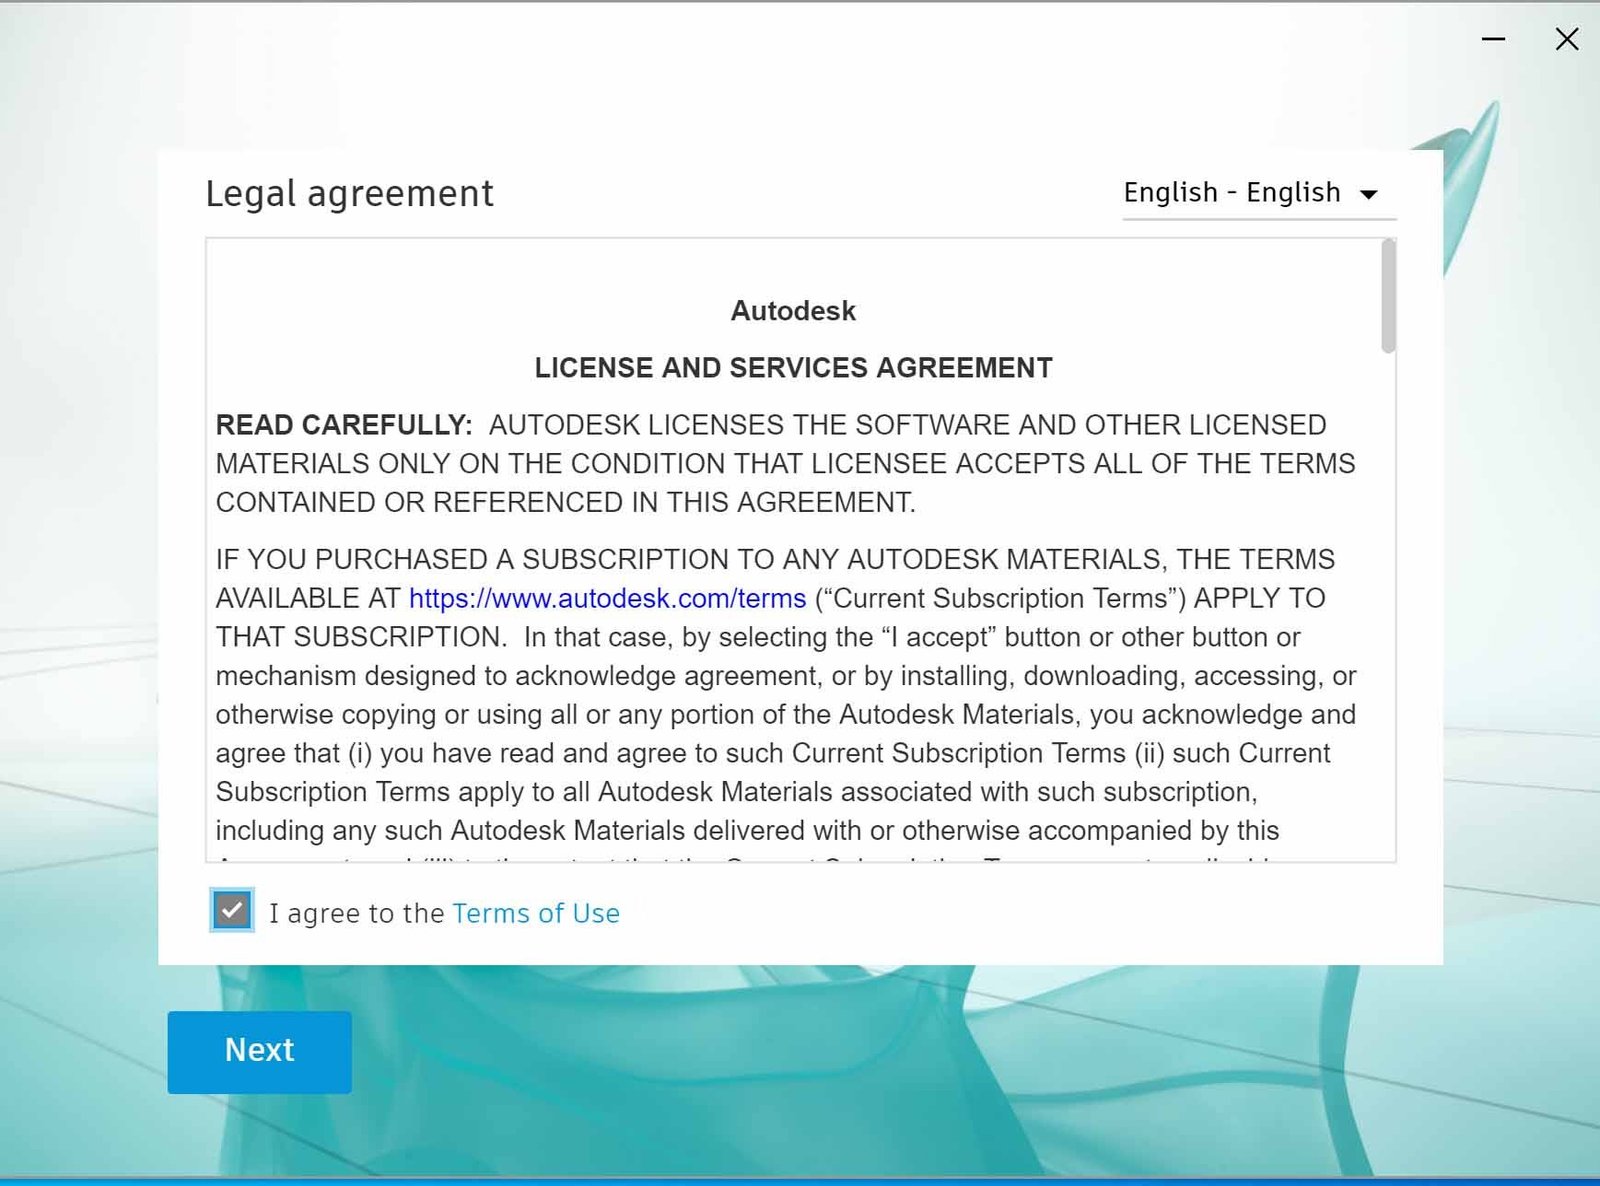1600x1186 pixels.
Task: Uncheck the I agree to the Terms checkbox
Action: (232, 910)
